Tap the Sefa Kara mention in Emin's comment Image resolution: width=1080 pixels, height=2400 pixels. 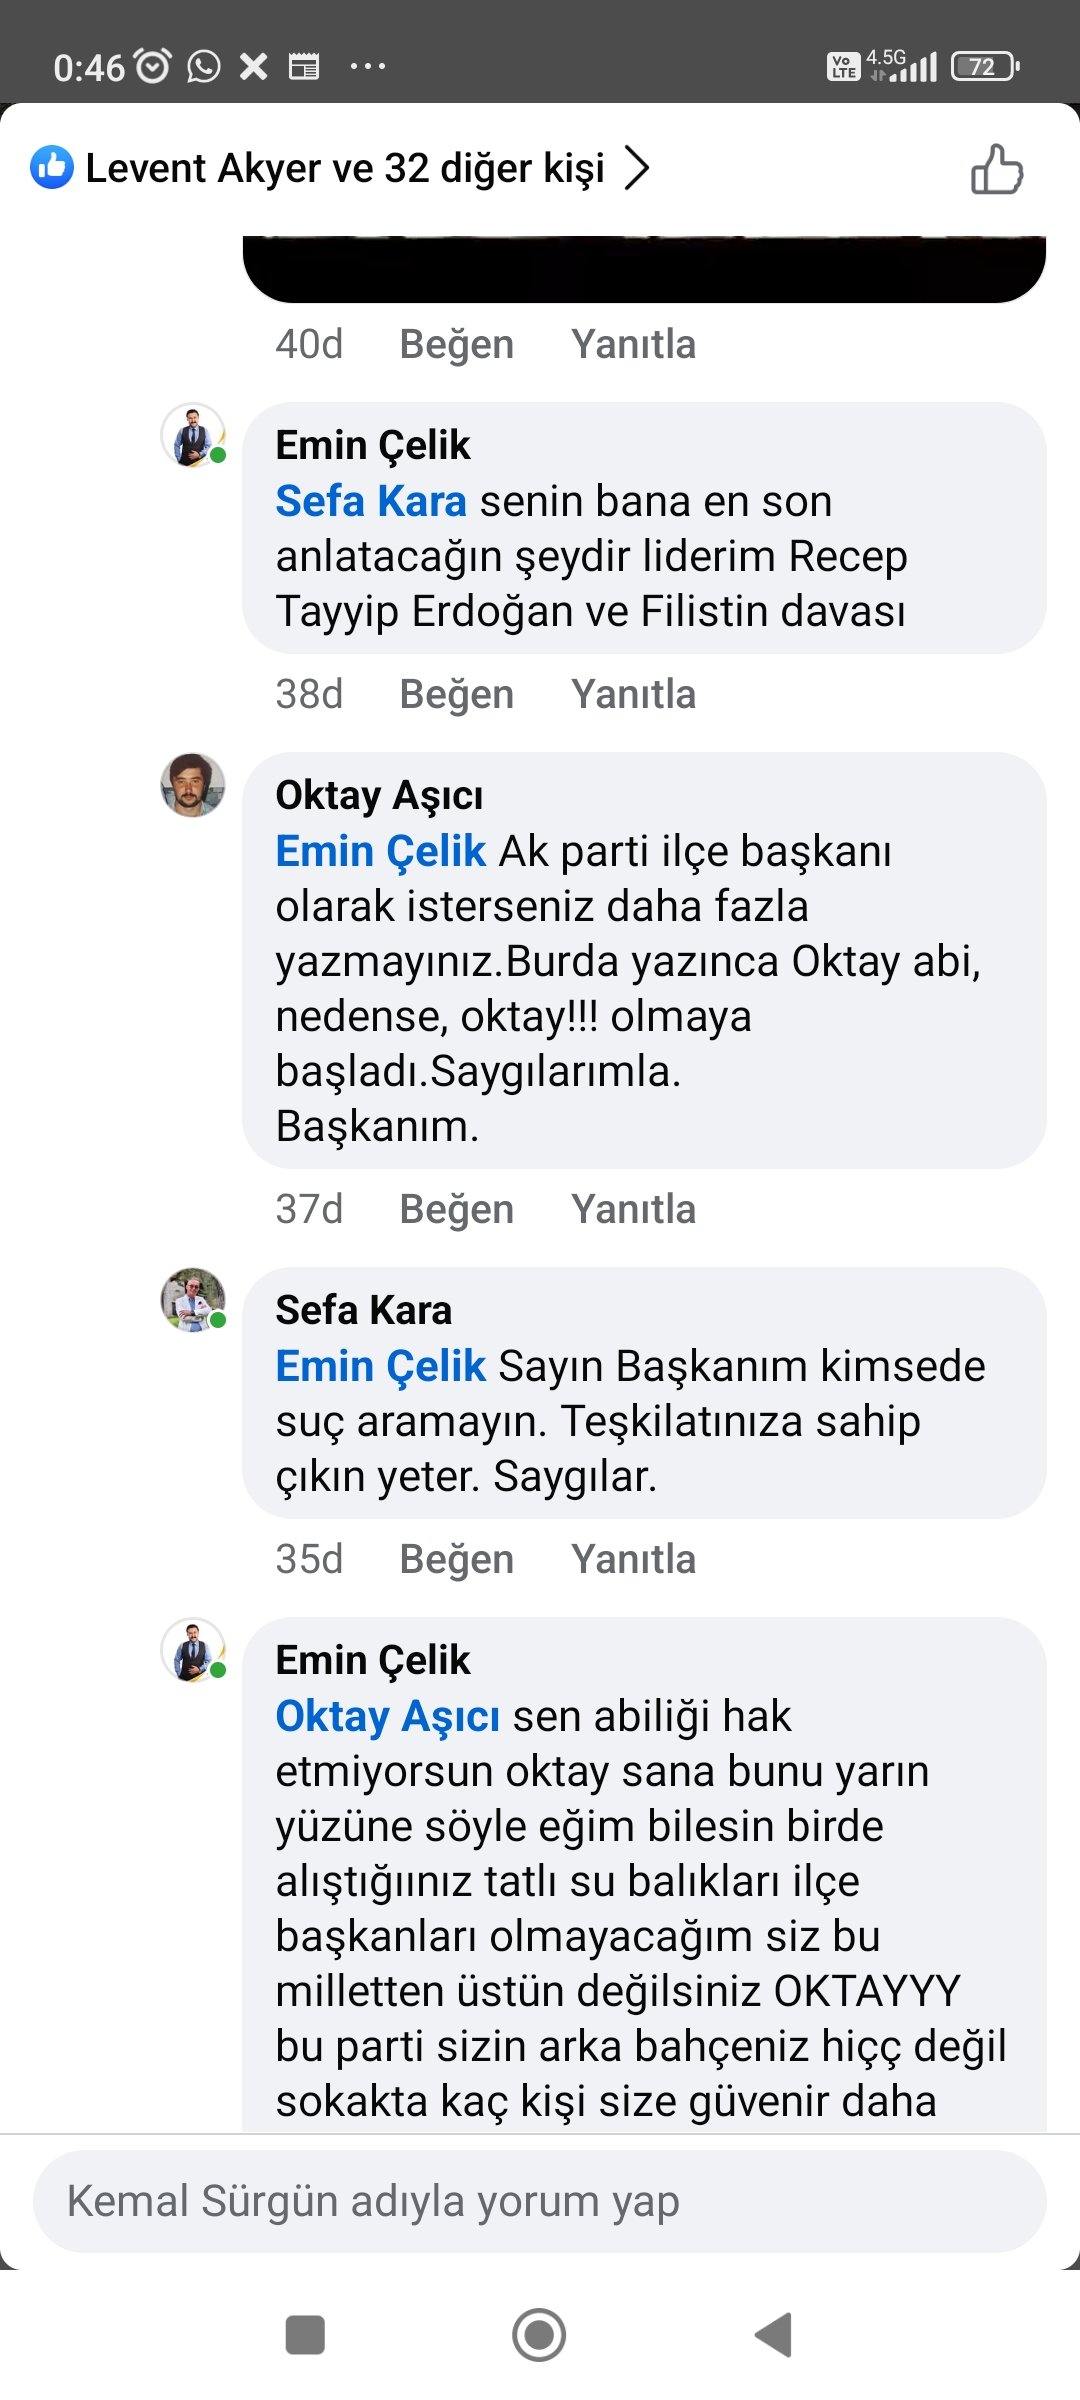pyautogui.click(x=371, y=501)
